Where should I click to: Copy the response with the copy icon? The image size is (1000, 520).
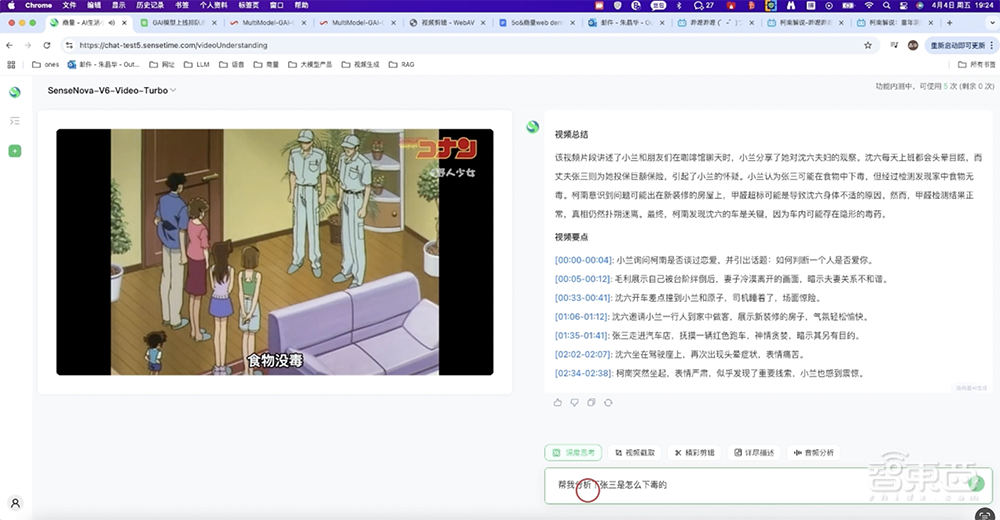(591, 402)
